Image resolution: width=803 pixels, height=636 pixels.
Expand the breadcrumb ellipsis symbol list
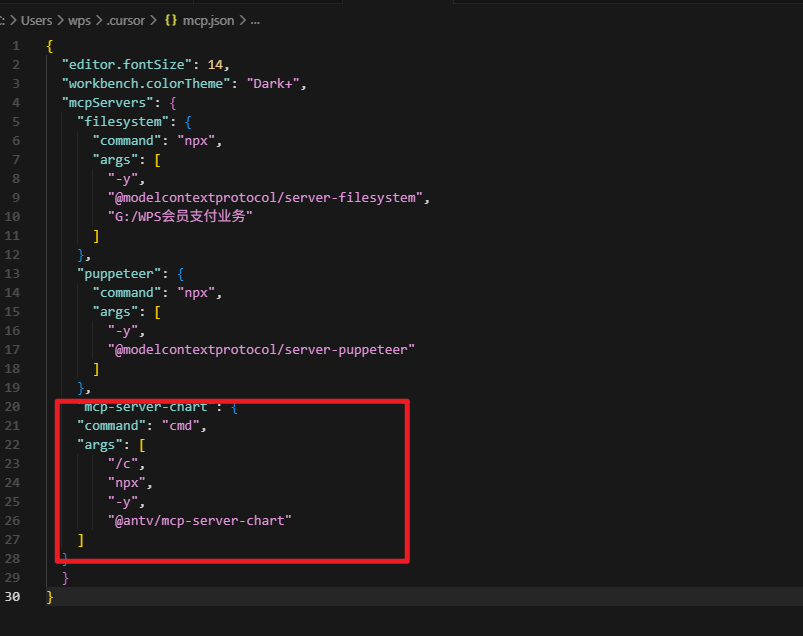pyautogui.click(x=255, y=20)
